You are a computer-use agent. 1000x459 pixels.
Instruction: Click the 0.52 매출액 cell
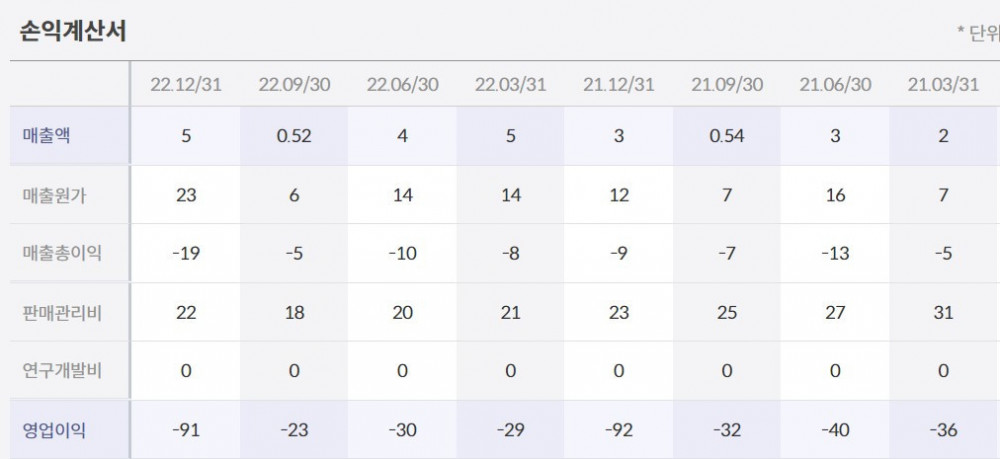[294, 136]
